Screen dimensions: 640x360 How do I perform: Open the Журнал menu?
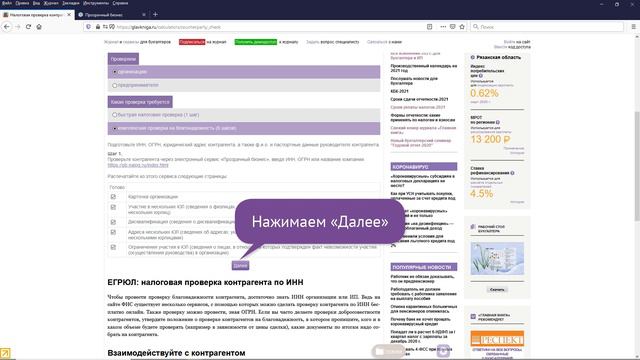51,3
